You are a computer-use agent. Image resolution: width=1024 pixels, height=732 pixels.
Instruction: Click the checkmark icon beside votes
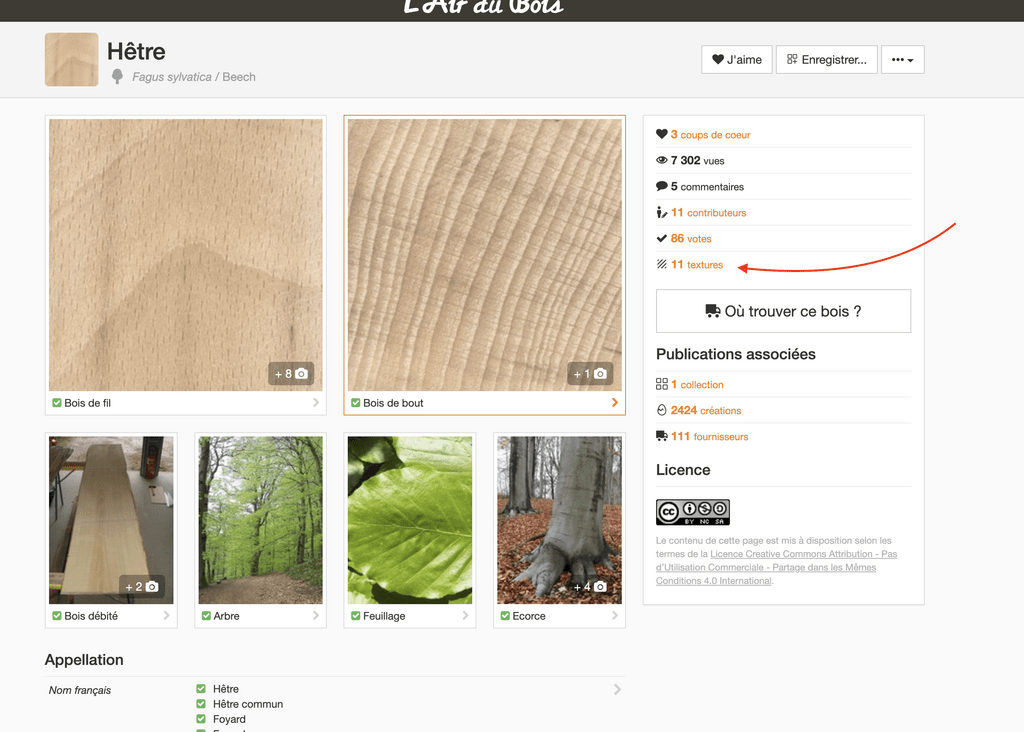coord(662,238)
